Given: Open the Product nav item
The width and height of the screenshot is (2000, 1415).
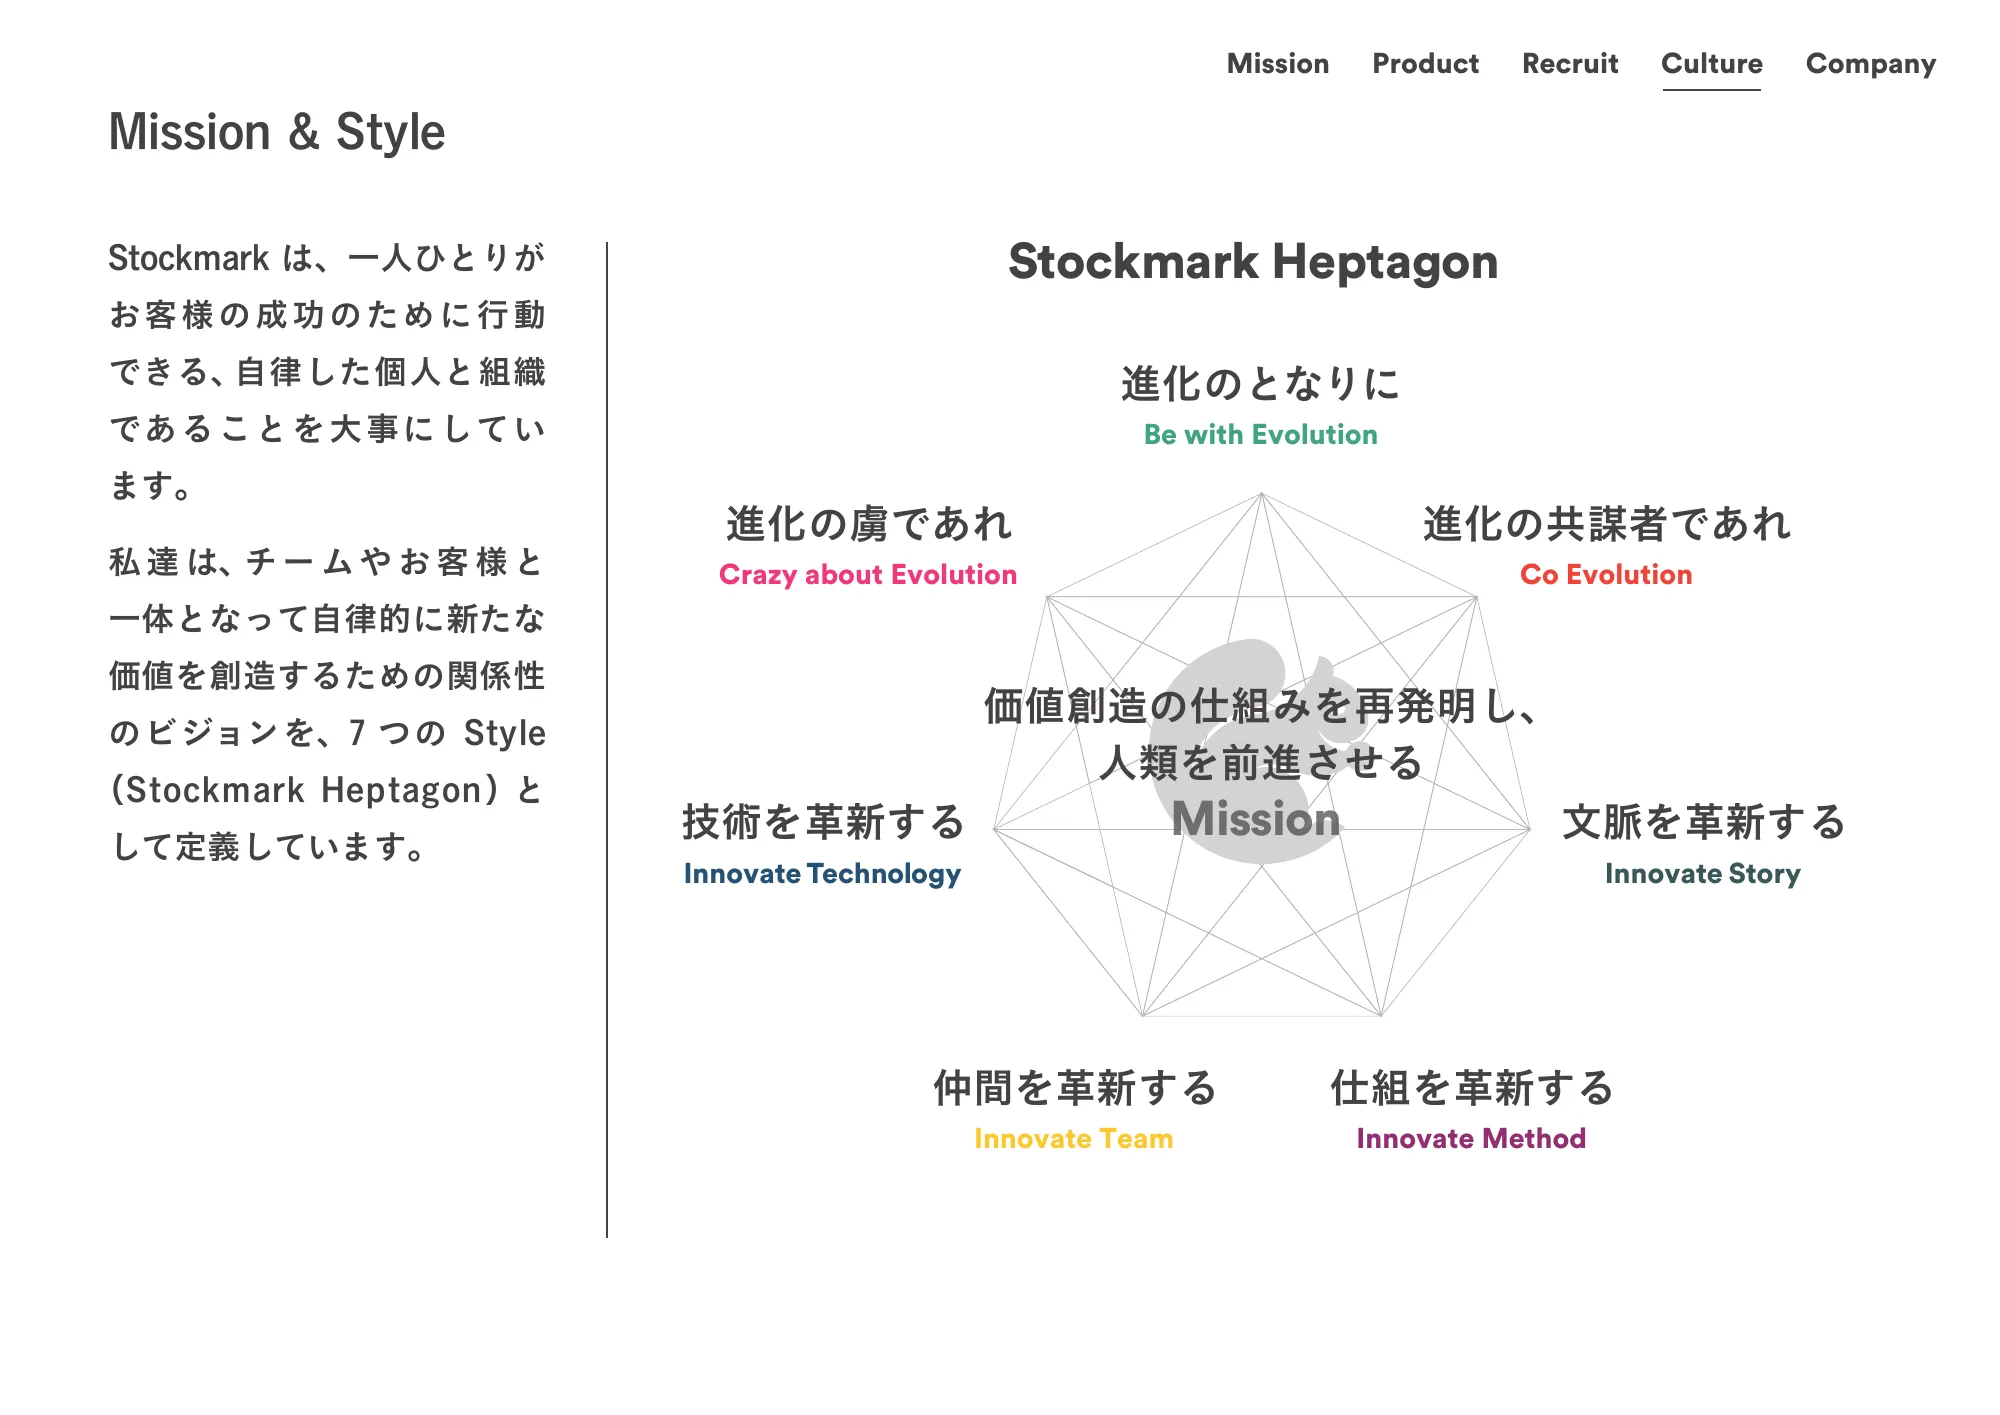Looking at the screenshot, I should (x=1425, y=64).
